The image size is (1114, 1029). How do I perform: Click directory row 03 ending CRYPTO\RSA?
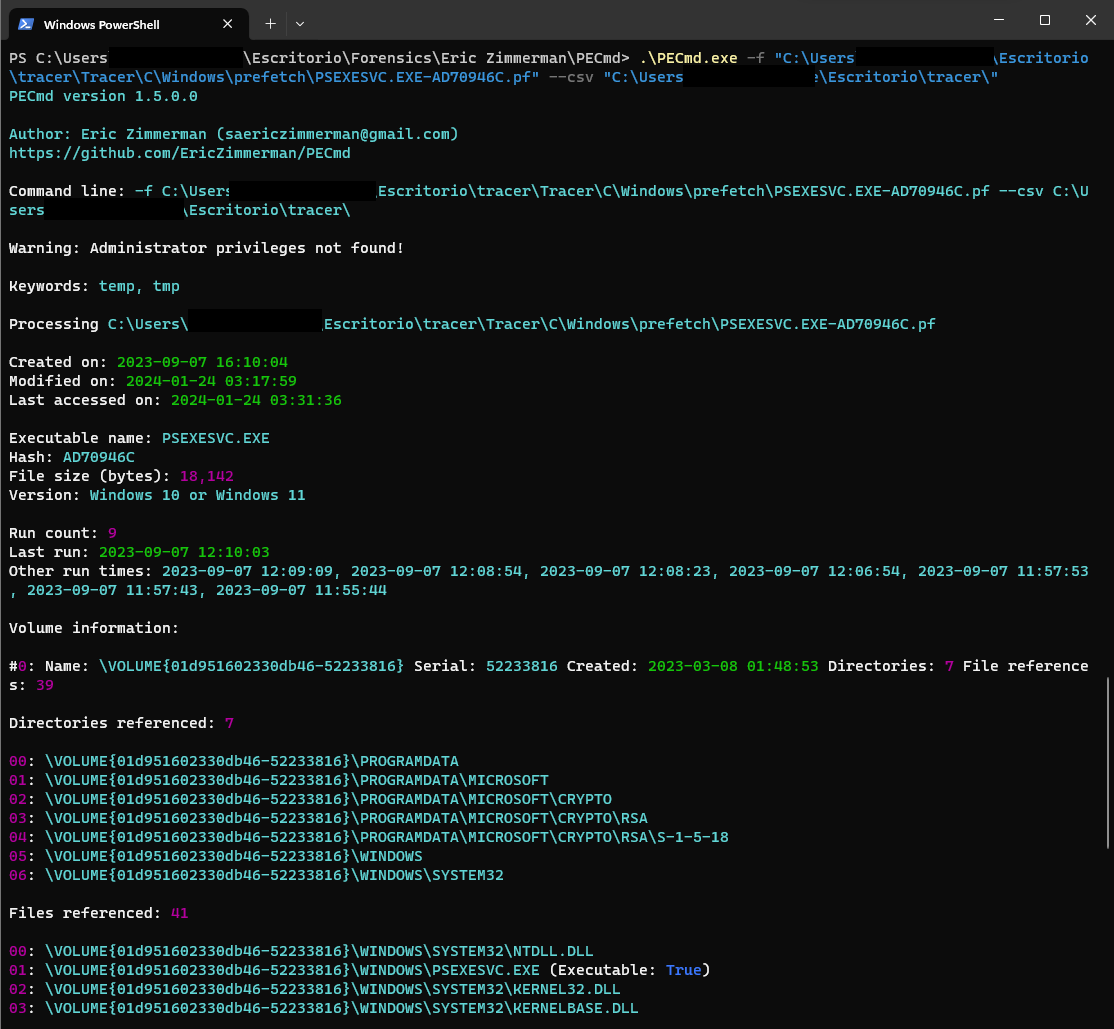pyautogui.click(x=328, y=818)
